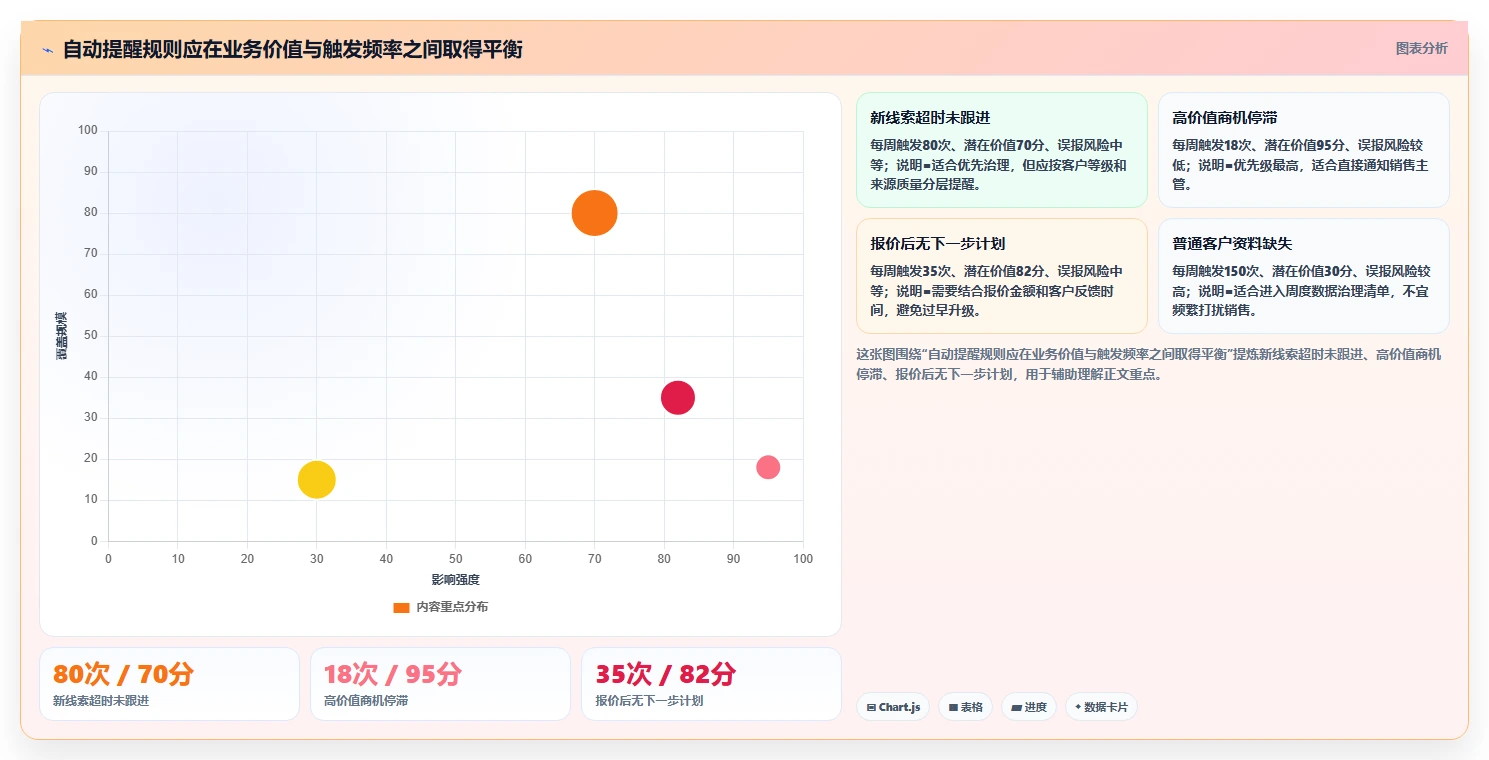This screenshot has width=1489, height=760.
Task: Click the 图表分析 label in header
Action: tap(1421, 48)
